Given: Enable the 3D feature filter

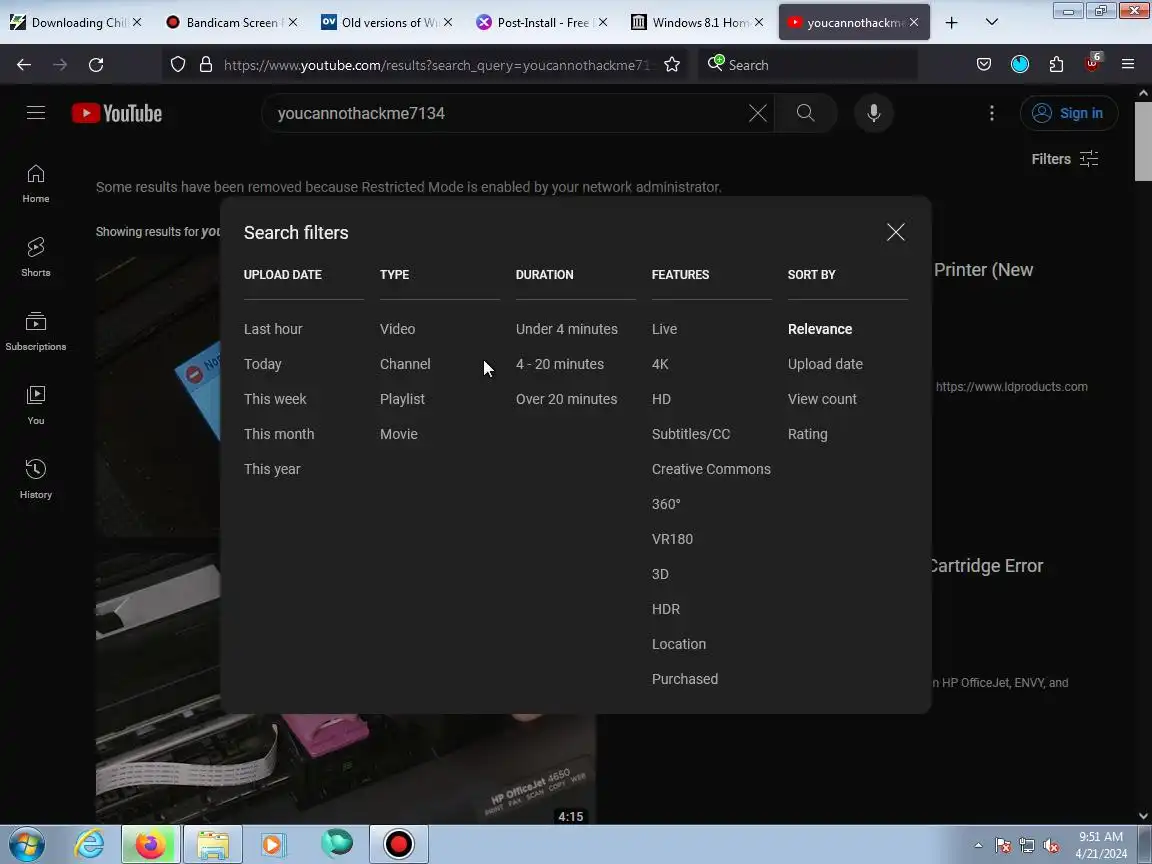Looking at the screenshot, I should pos(660,575).
